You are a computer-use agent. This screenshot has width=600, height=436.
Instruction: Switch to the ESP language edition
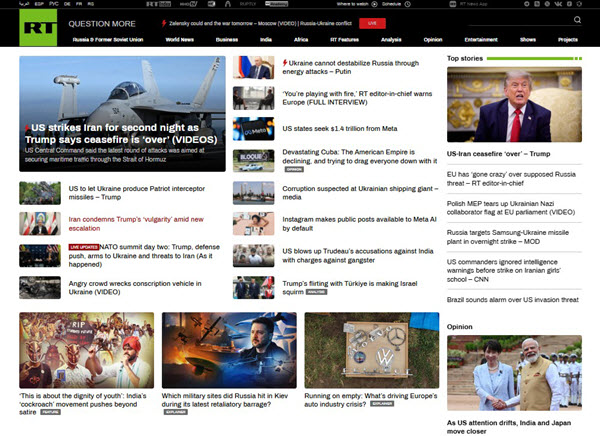[39, 4]
